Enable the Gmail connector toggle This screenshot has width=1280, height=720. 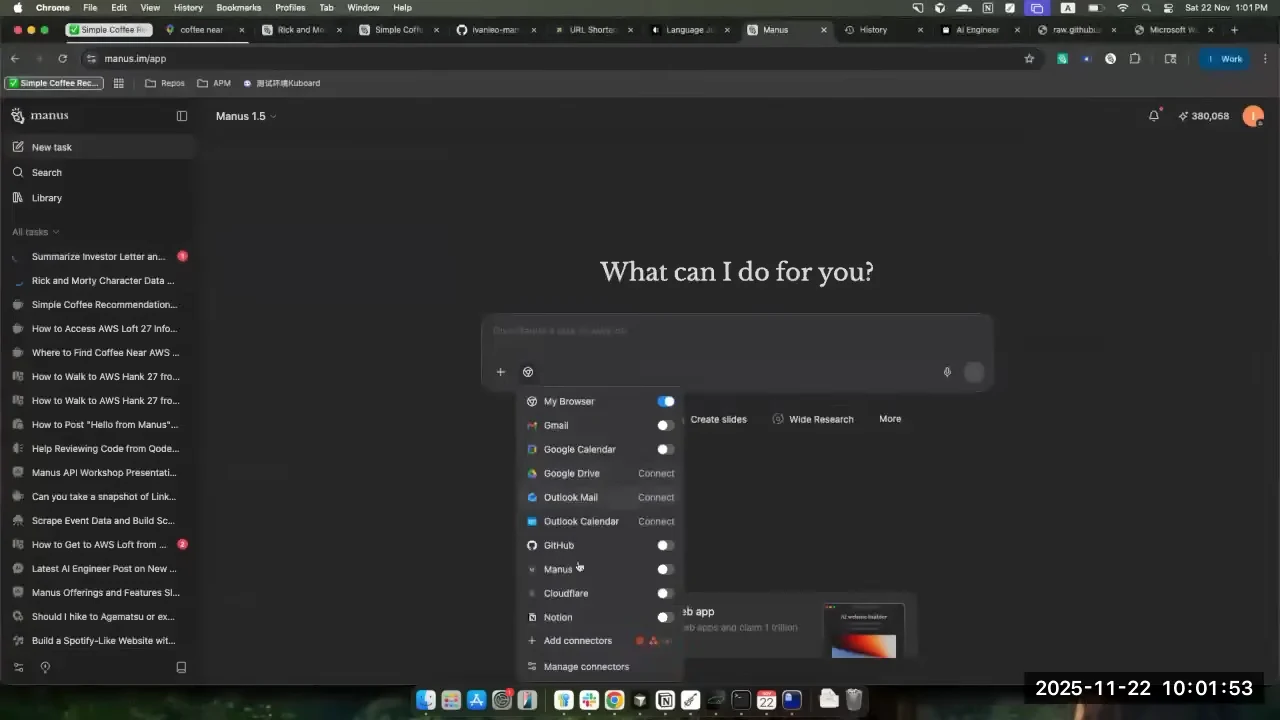coord(665,425)
